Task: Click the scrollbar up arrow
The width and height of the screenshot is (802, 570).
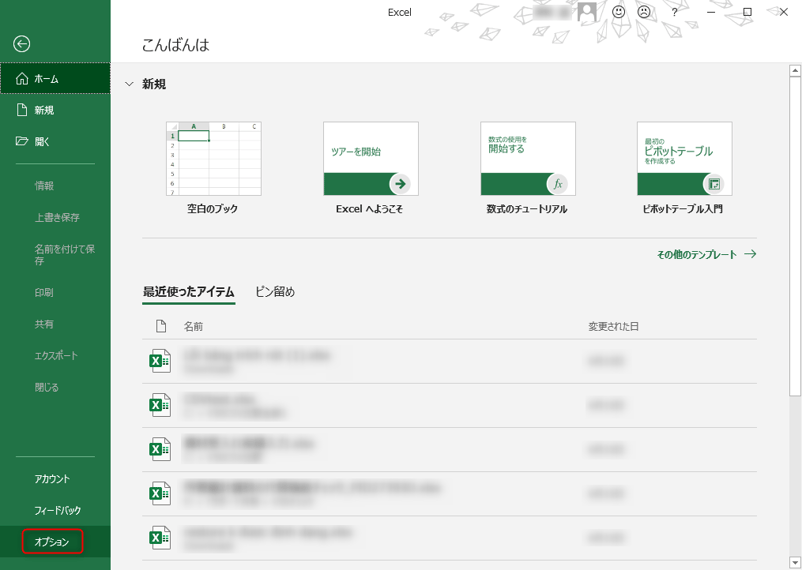Action: (795, 71)
